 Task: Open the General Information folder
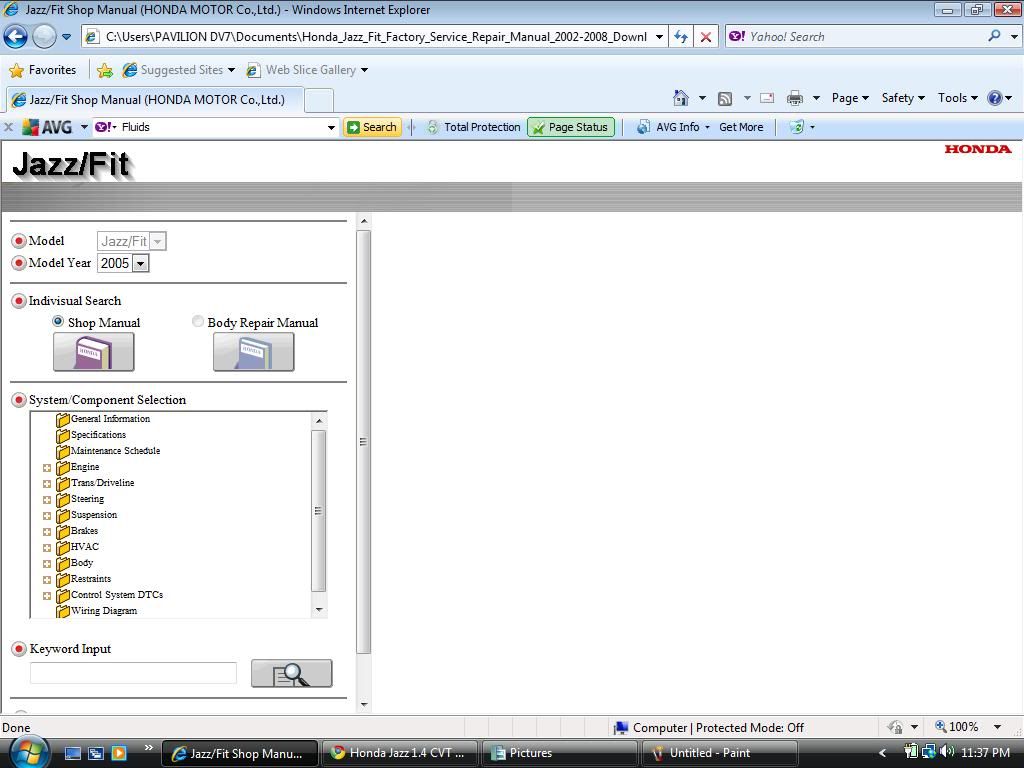tap(103, 419)
